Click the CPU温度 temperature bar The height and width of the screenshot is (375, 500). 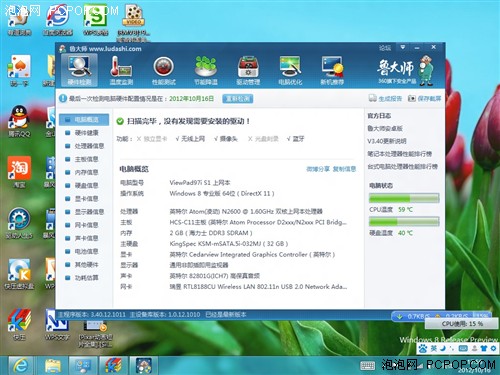(404, 198)
